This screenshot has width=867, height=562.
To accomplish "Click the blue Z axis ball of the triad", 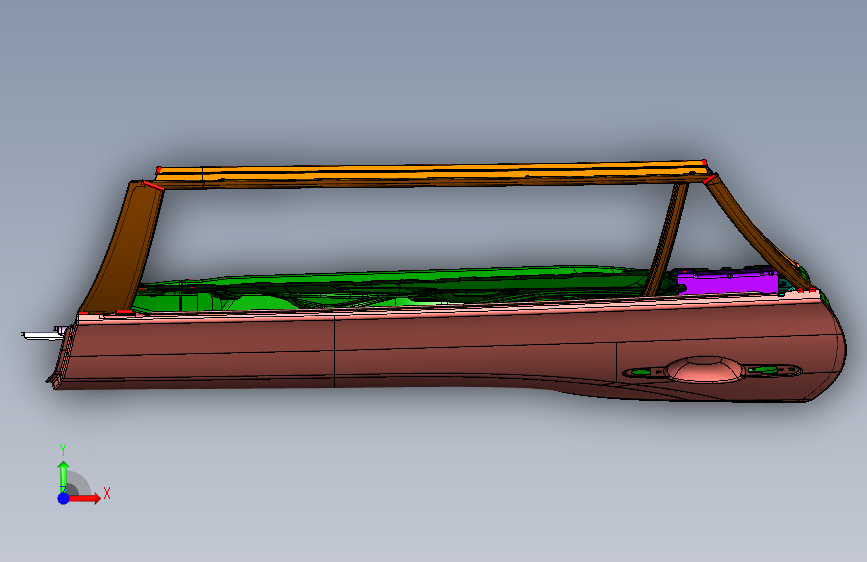I will 63,498.
